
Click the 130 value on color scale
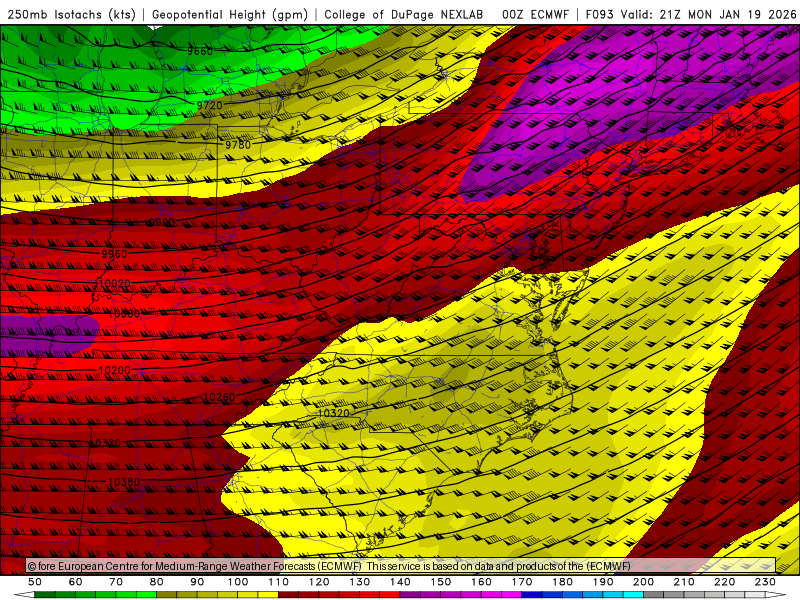(x=359, y=582)
